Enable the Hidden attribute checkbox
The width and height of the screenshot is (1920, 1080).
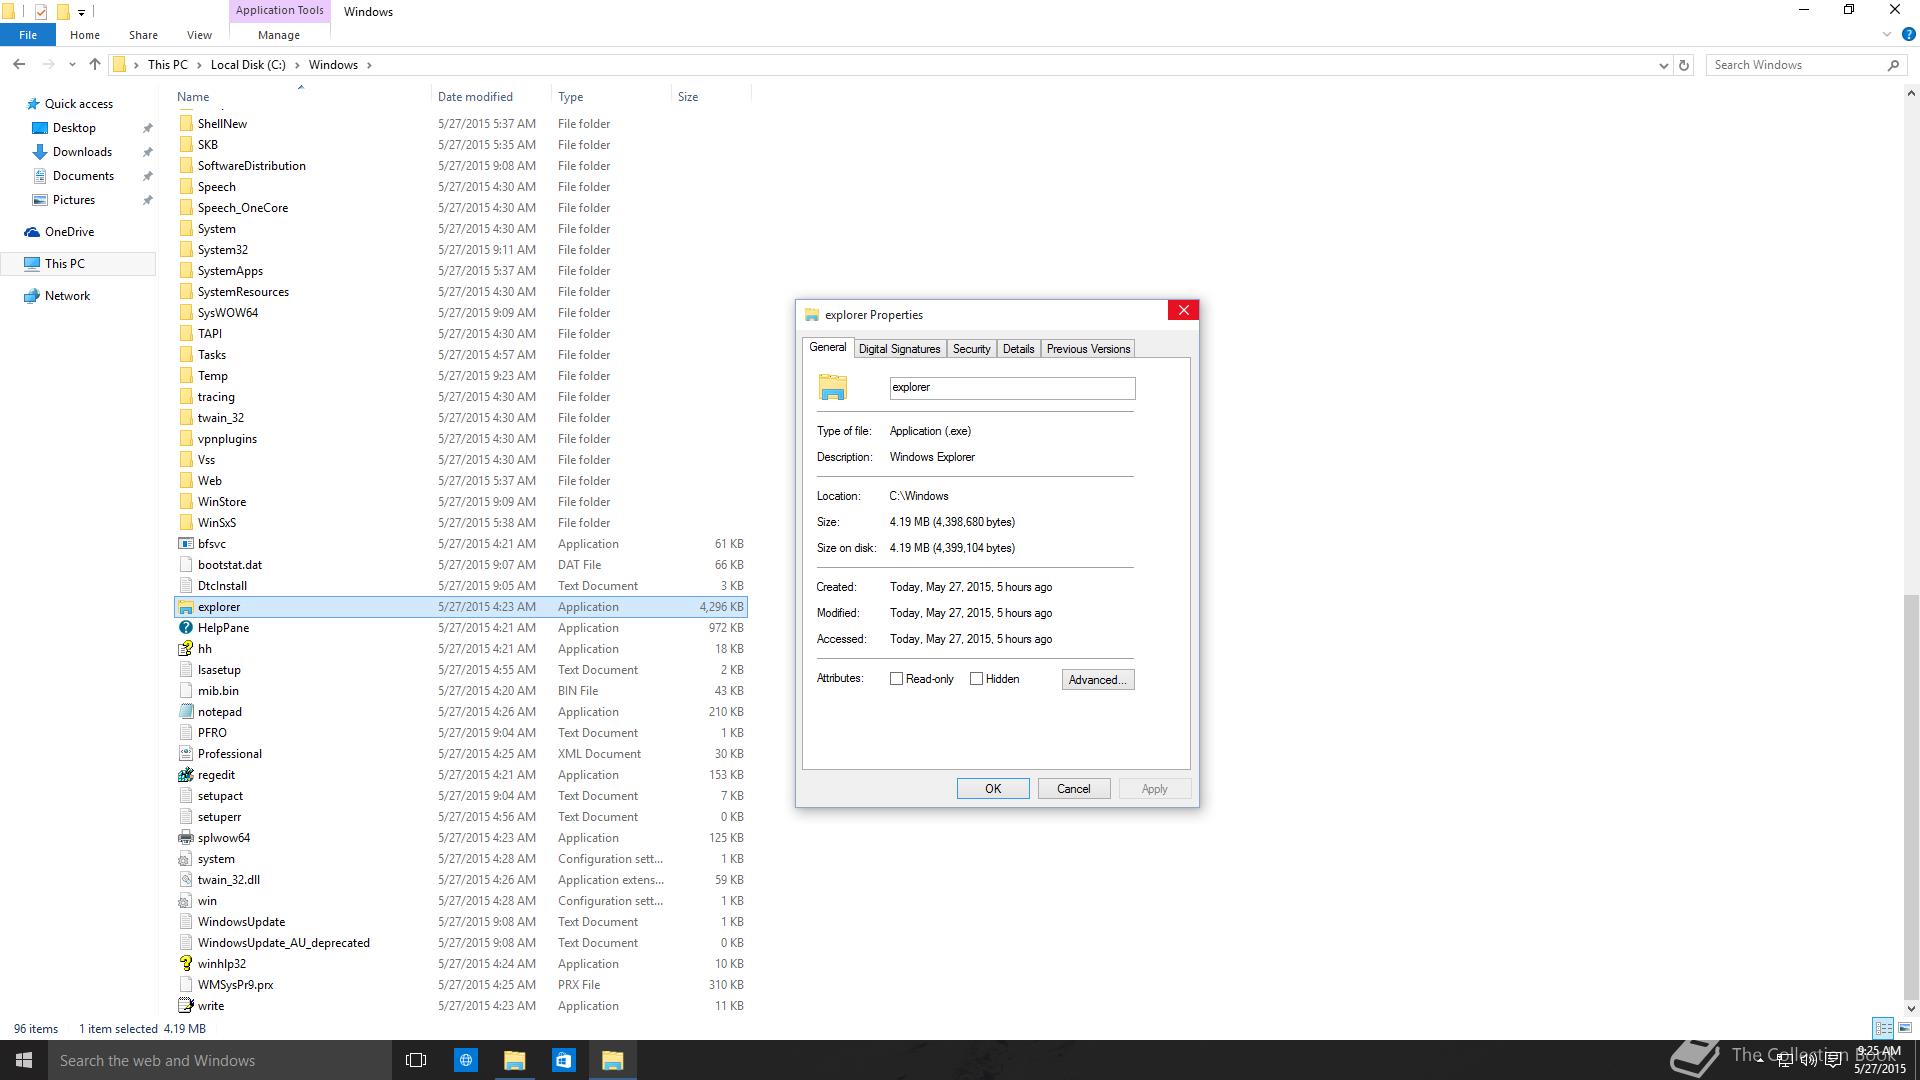[x=976, y=679]
